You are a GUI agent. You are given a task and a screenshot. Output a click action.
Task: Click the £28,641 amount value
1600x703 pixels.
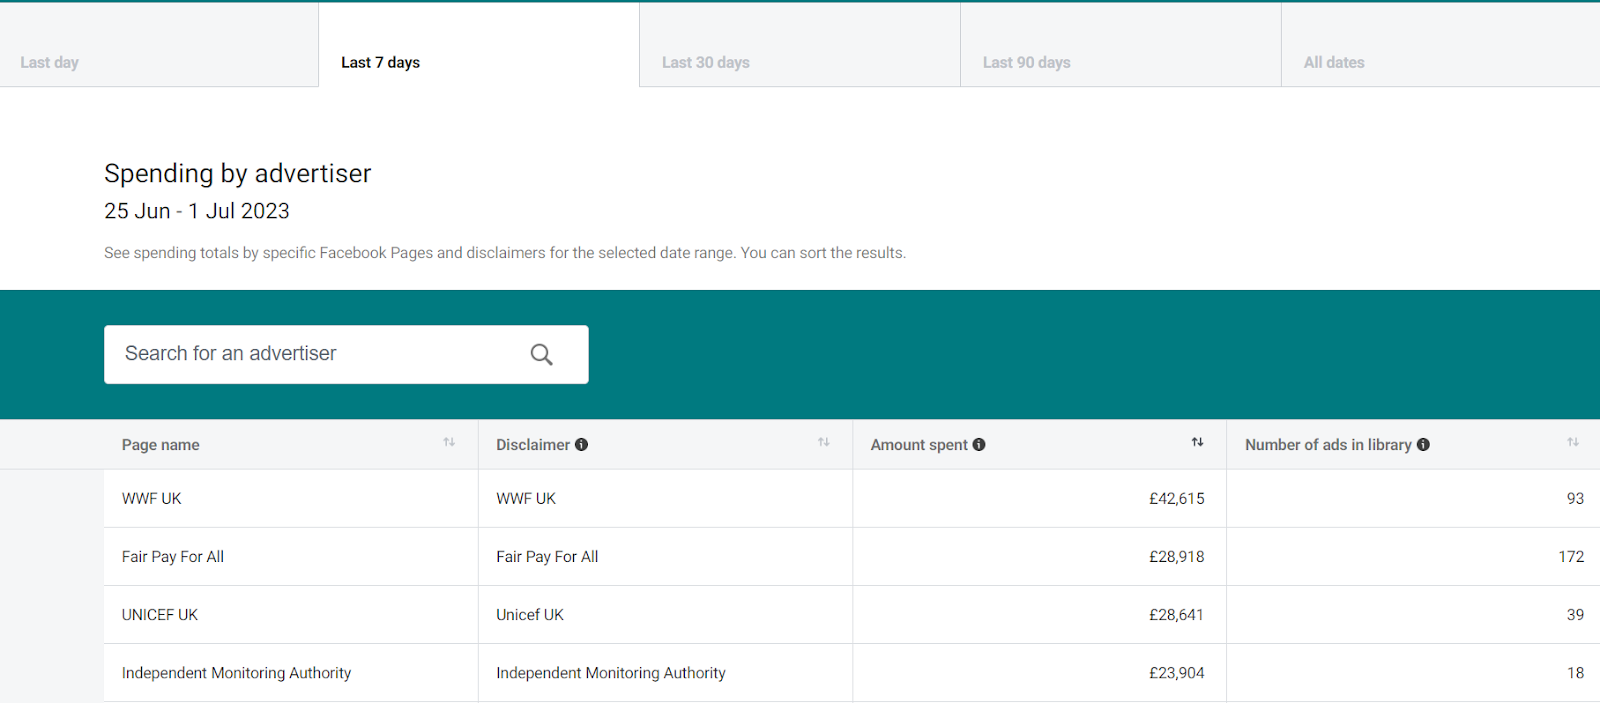click(1177, 614)
